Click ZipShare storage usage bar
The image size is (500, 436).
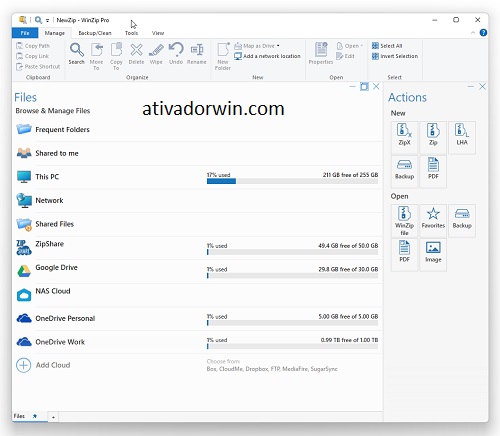click(x=292, y=252)
